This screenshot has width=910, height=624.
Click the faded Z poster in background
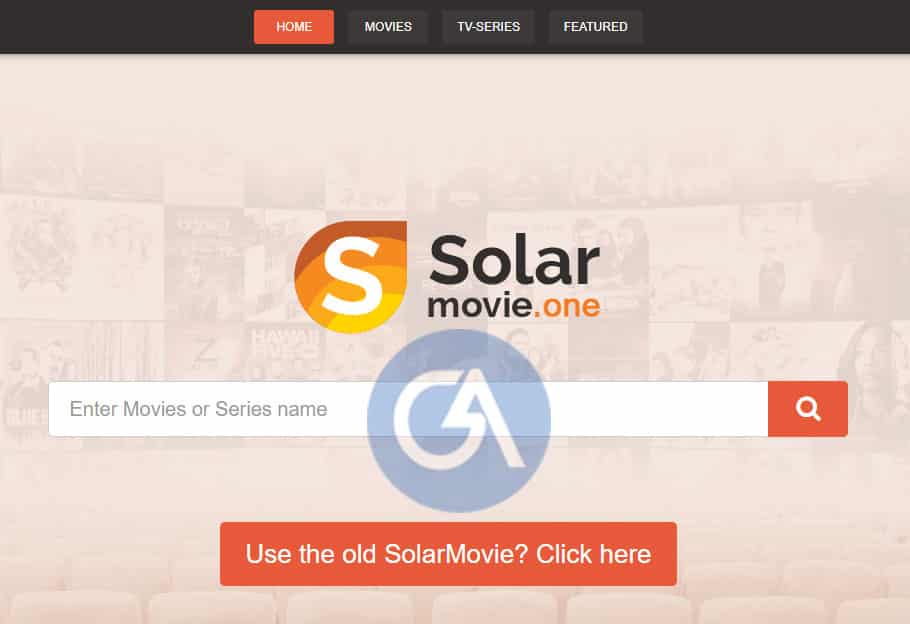point(204,351)
